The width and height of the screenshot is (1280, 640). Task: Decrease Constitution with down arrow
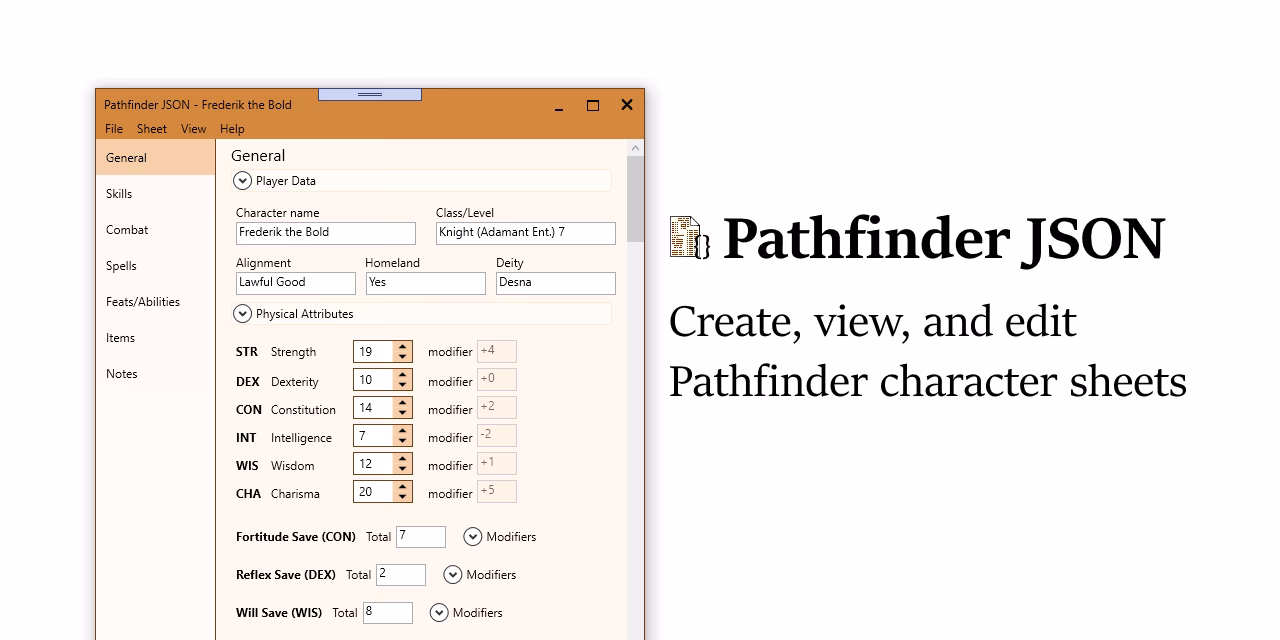(x=403, y=413)
